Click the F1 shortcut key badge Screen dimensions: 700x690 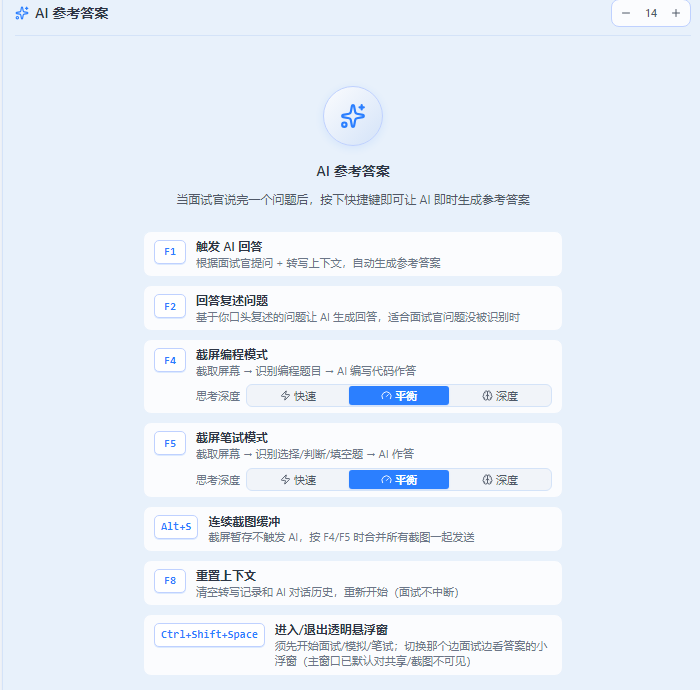coord(170,252)
